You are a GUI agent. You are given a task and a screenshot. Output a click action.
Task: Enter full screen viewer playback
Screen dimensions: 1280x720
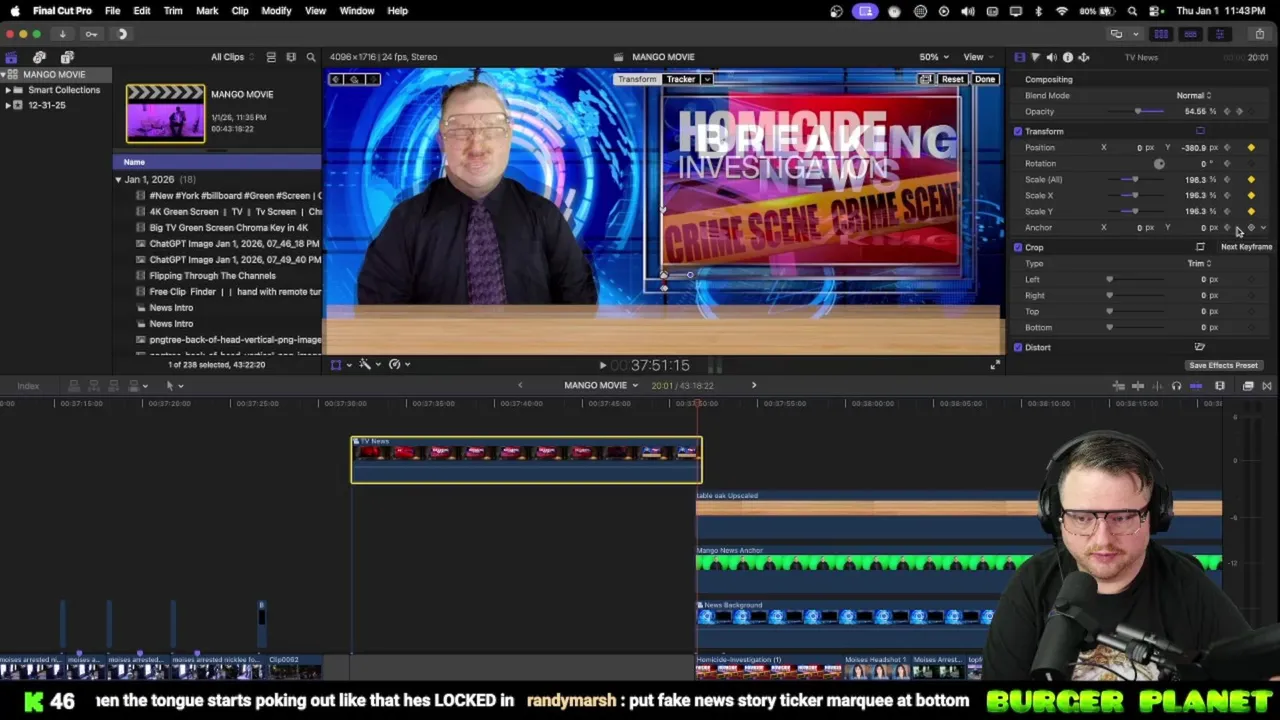(994, 365)
